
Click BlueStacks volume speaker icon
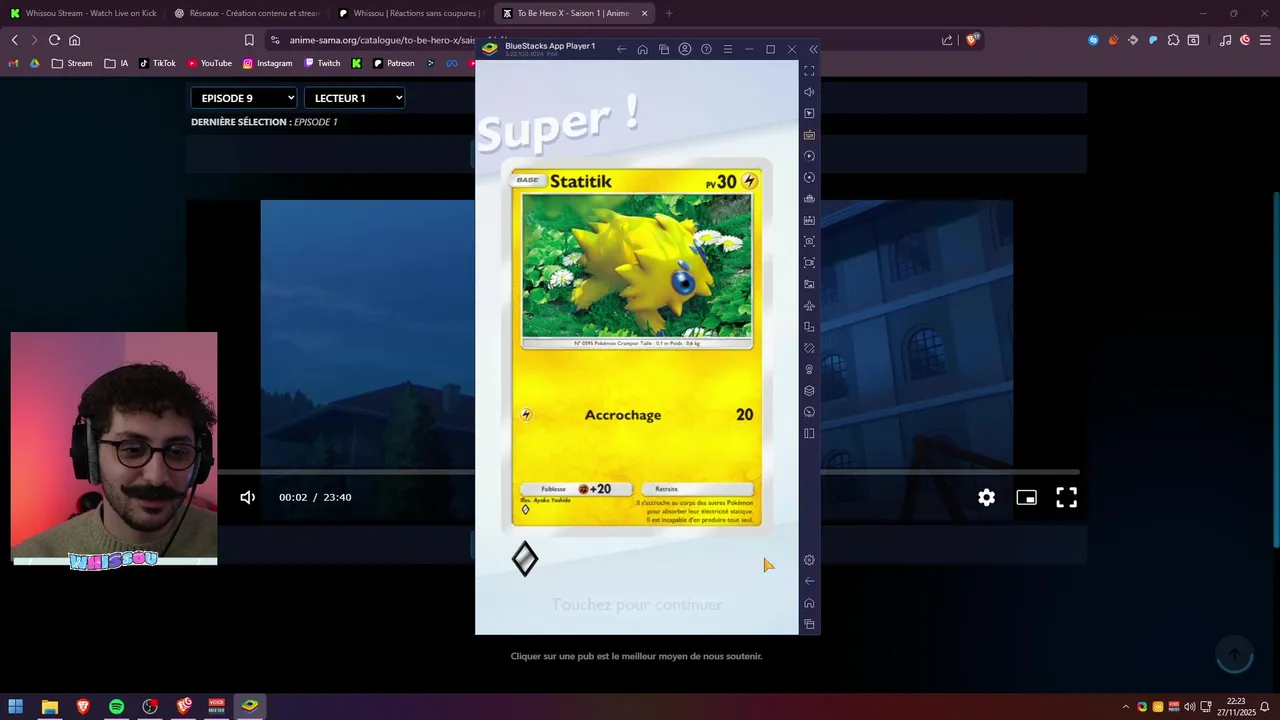[809, 92]
